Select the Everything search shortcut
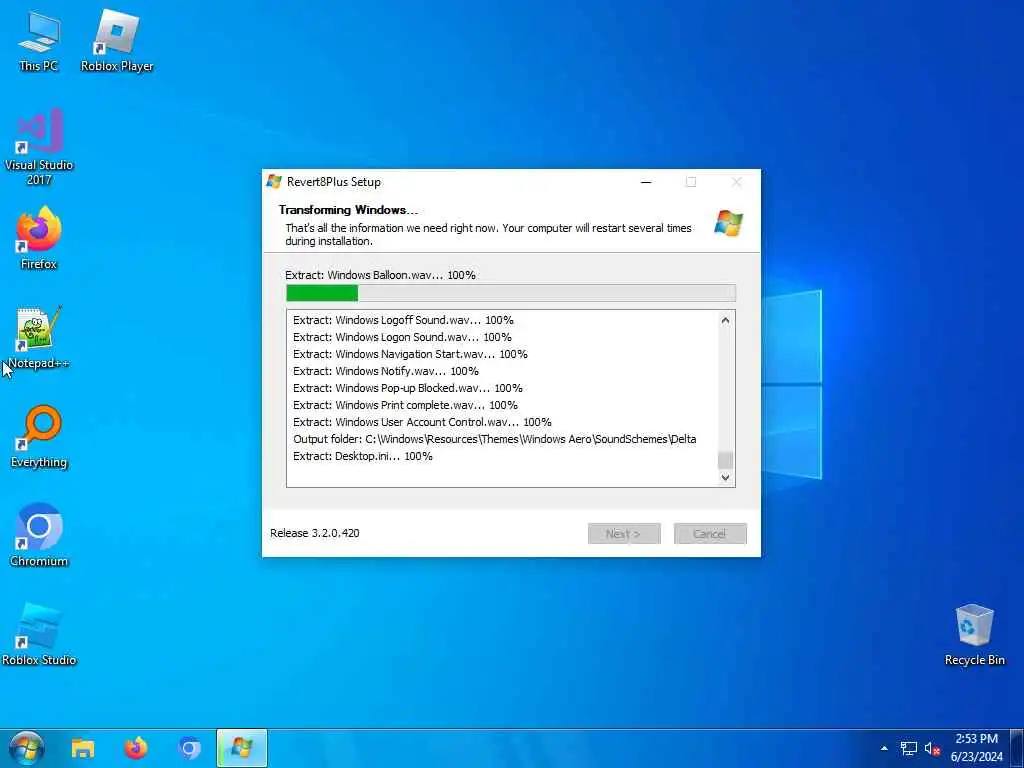The width and height of the screenshot is (1024, 768). click(x=39, y=436)
